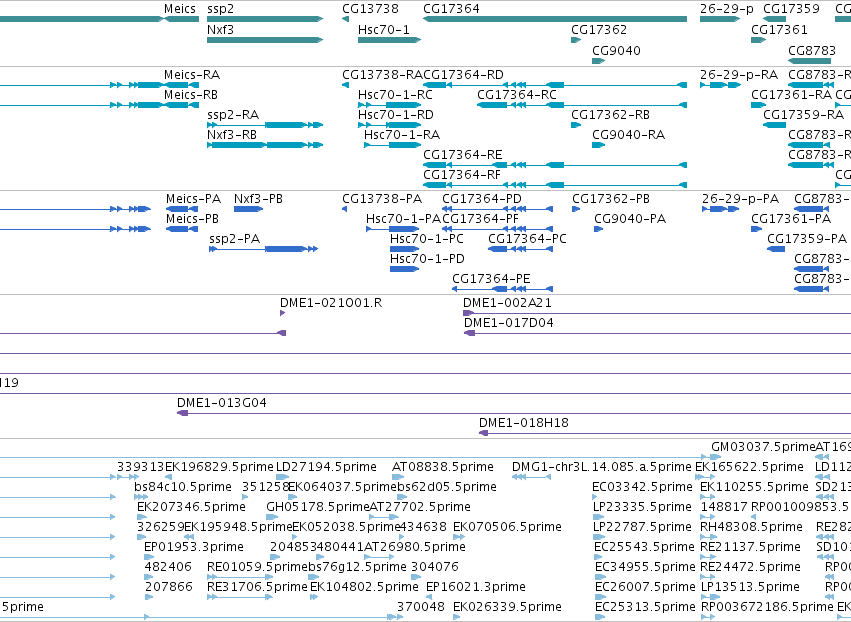Click the CG8783 gene label

(812, 50)
